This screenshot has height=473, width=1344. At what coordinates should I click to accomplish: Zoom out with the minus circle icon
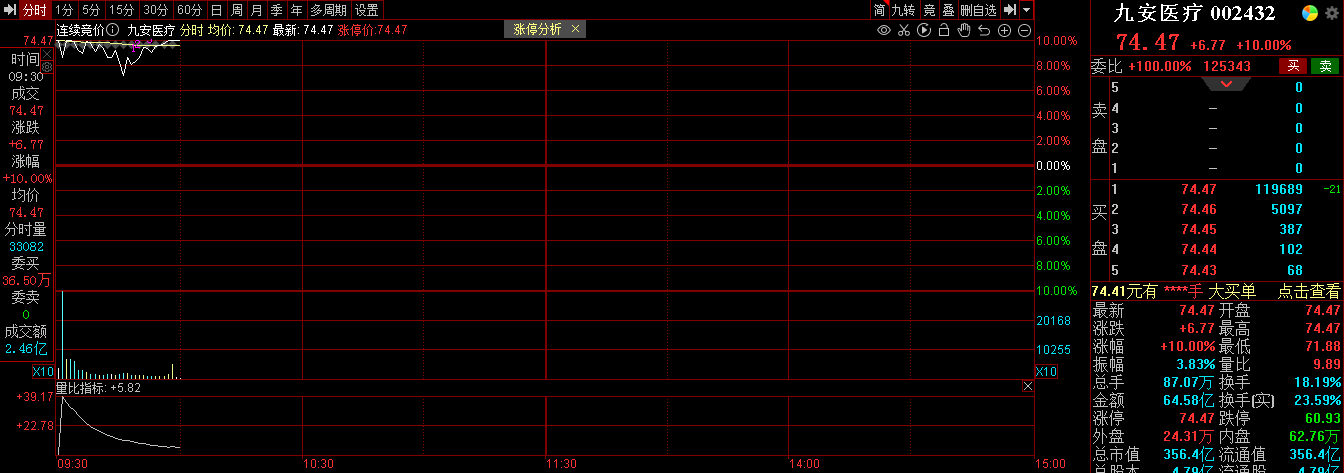point(1025,30)
